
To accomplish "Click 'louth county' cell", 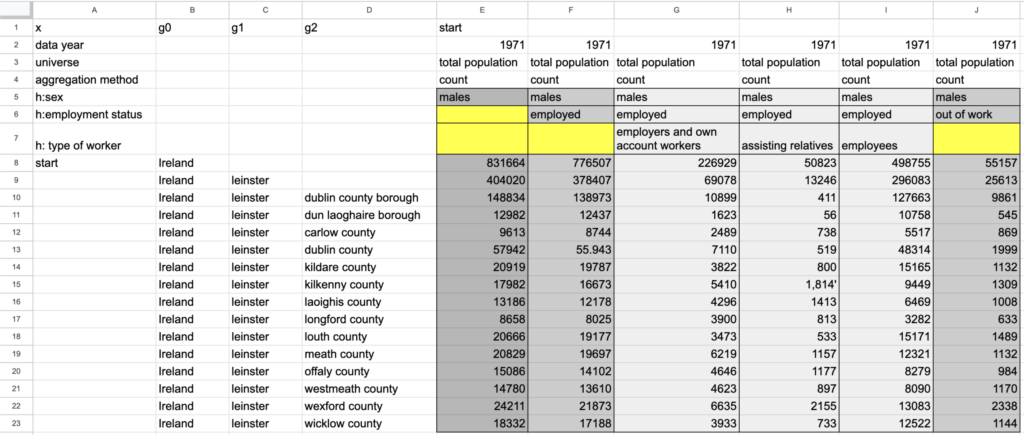I will [x=369, y=337].
